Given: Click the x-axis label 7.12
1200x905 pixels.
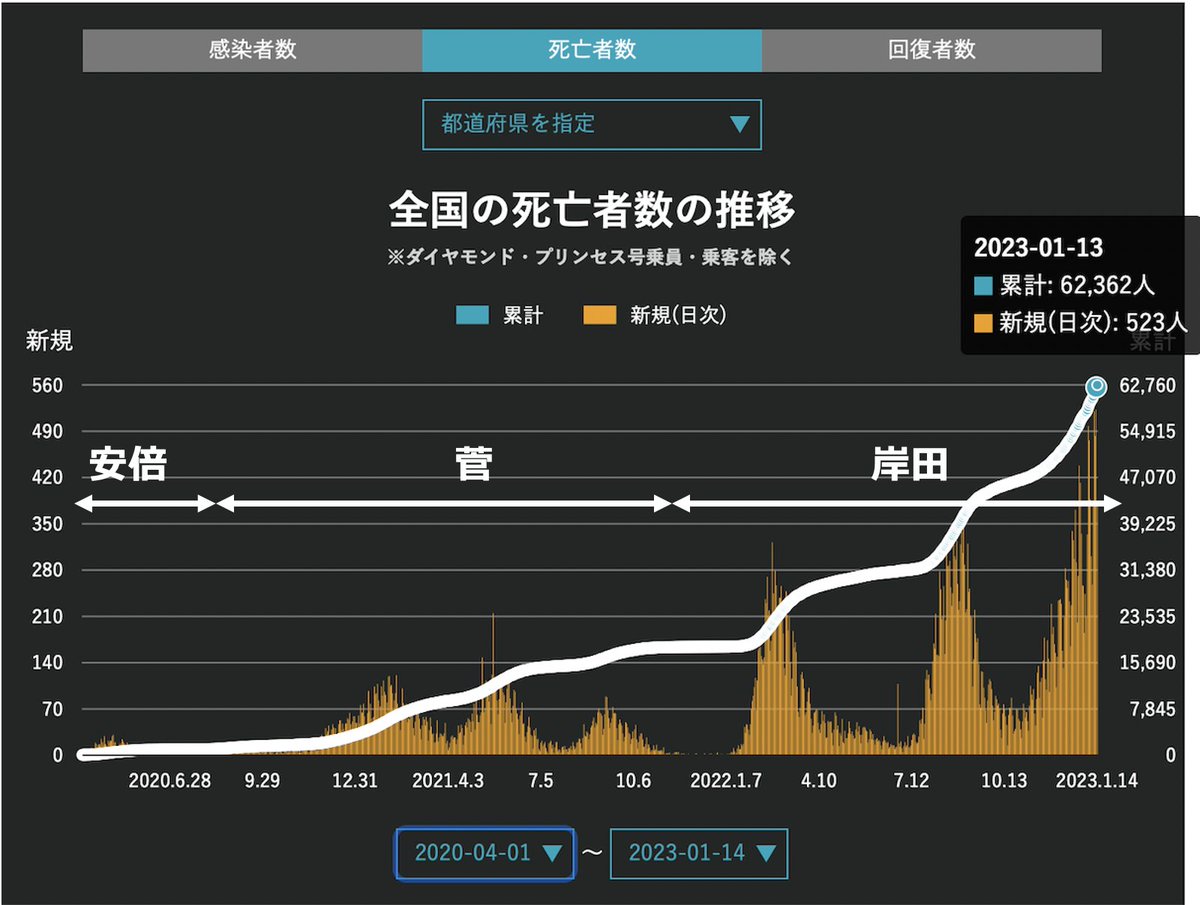Looking at the screenshot, I should coord(912,781).
